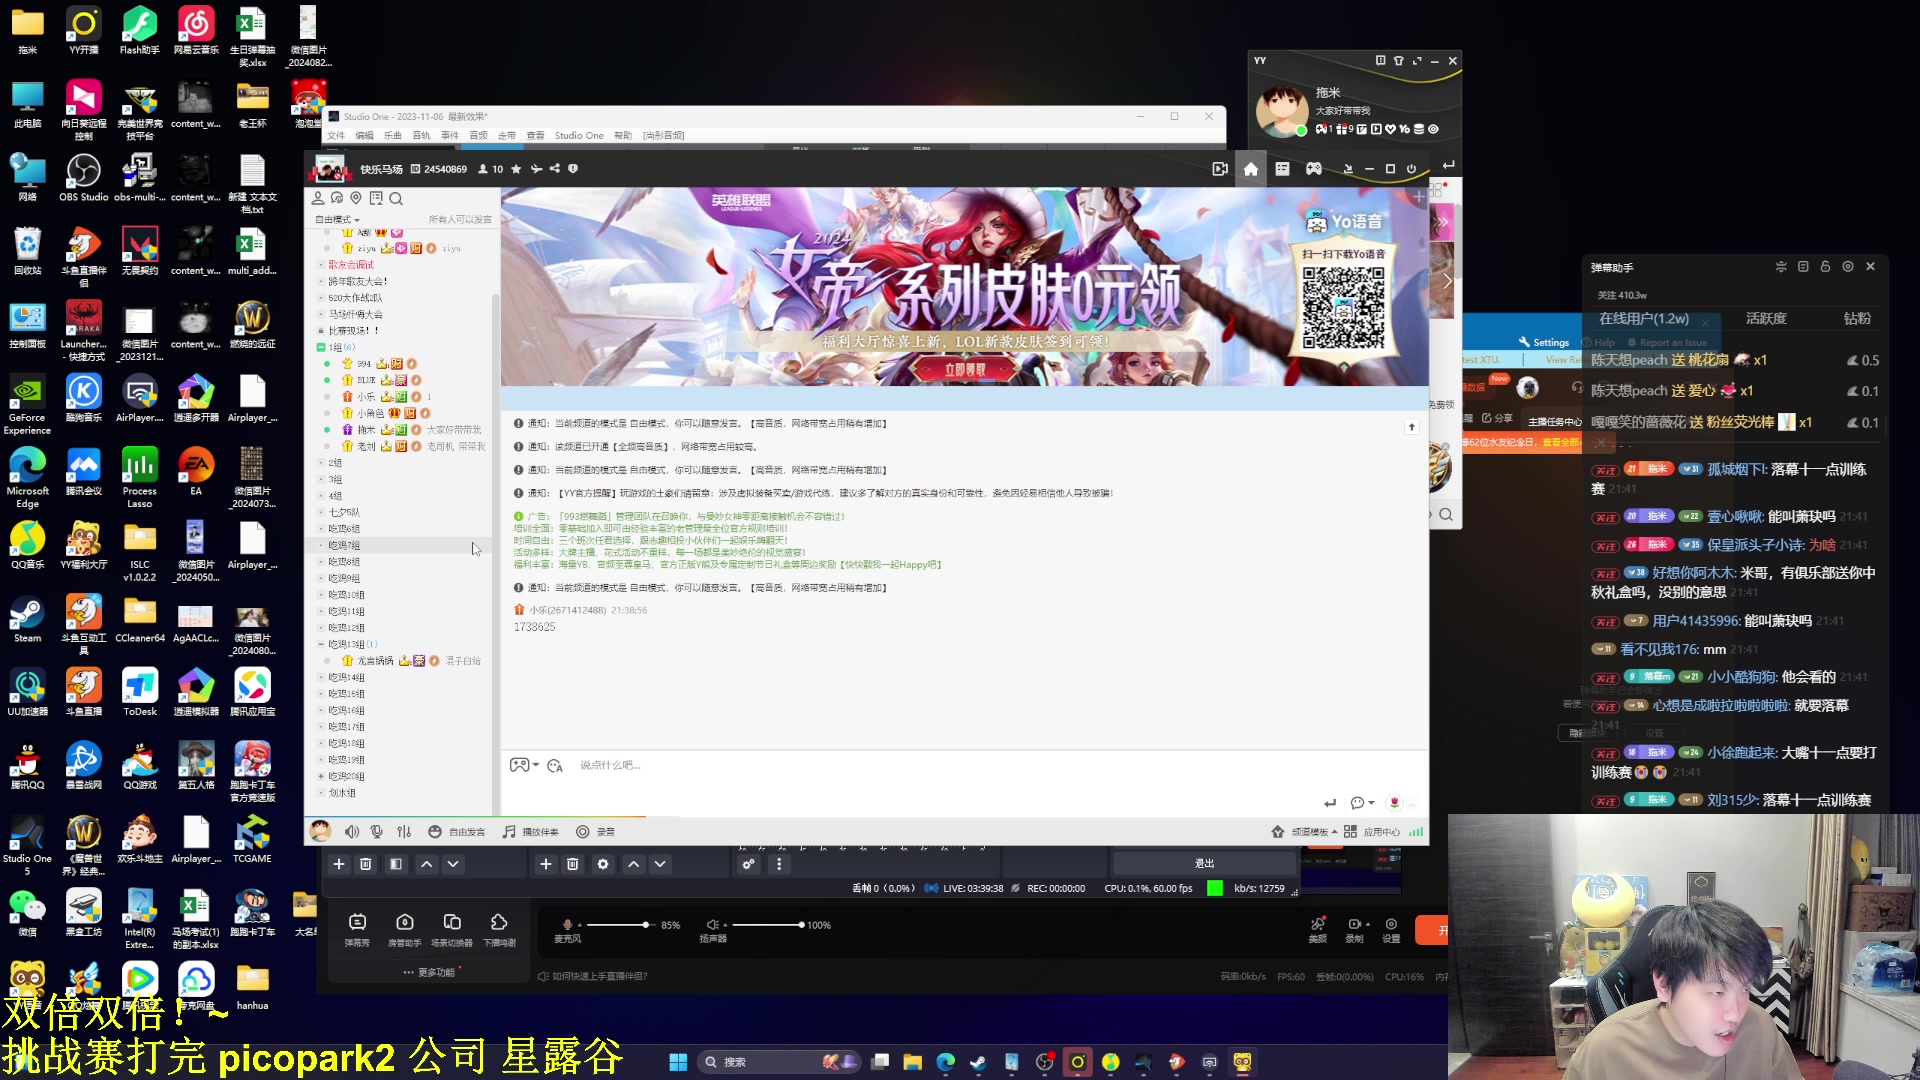This screenshot has height=1080, width=1920.
Task: Open 应用中心 app center
Action: pyautogui.click(x=1372, y=832)
